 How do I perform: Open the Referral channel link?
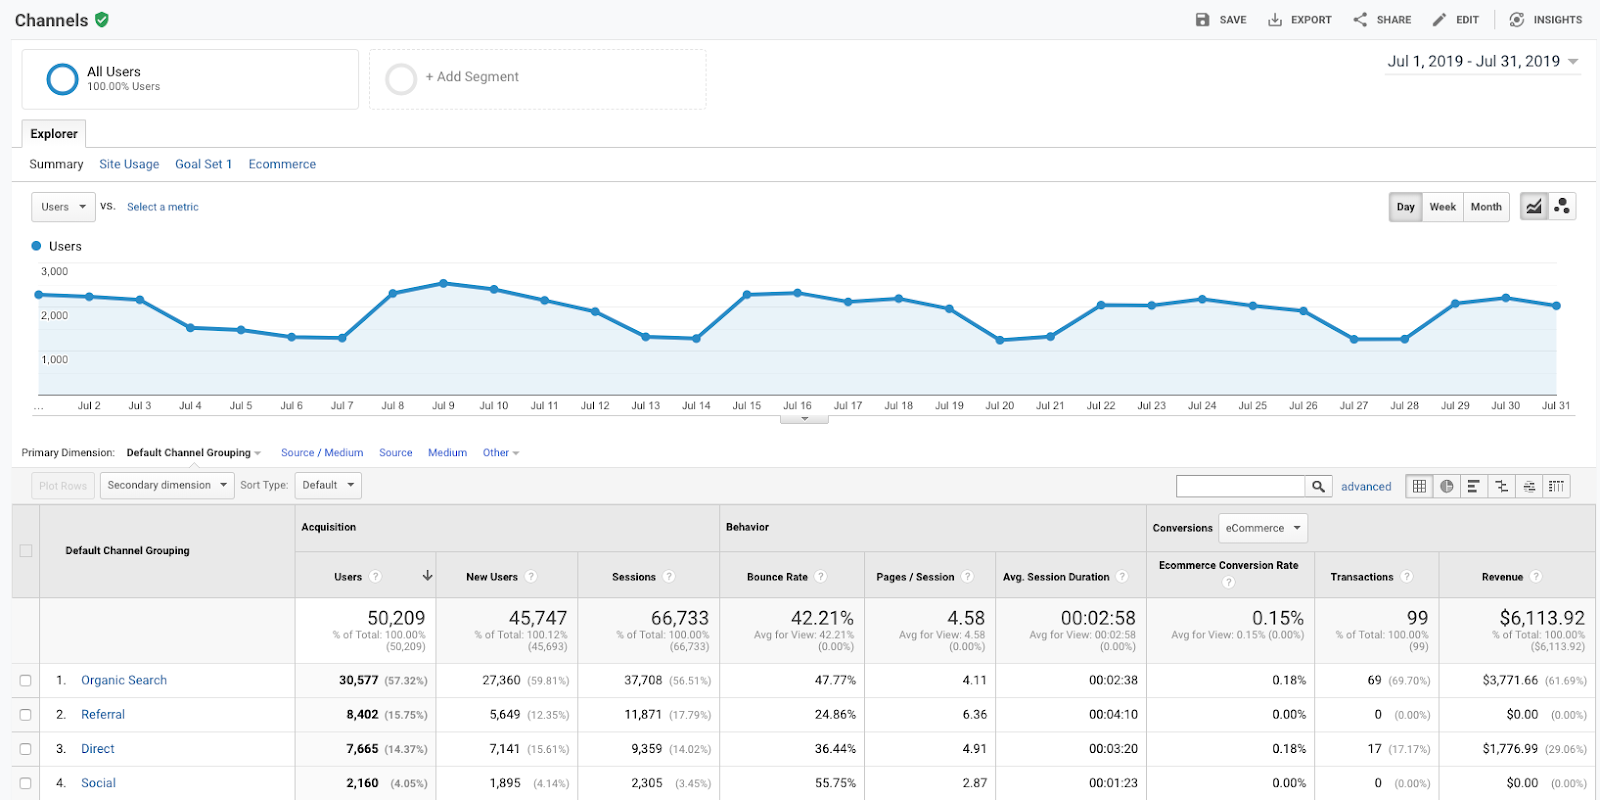pyautogui.click(x=103, y=715)
